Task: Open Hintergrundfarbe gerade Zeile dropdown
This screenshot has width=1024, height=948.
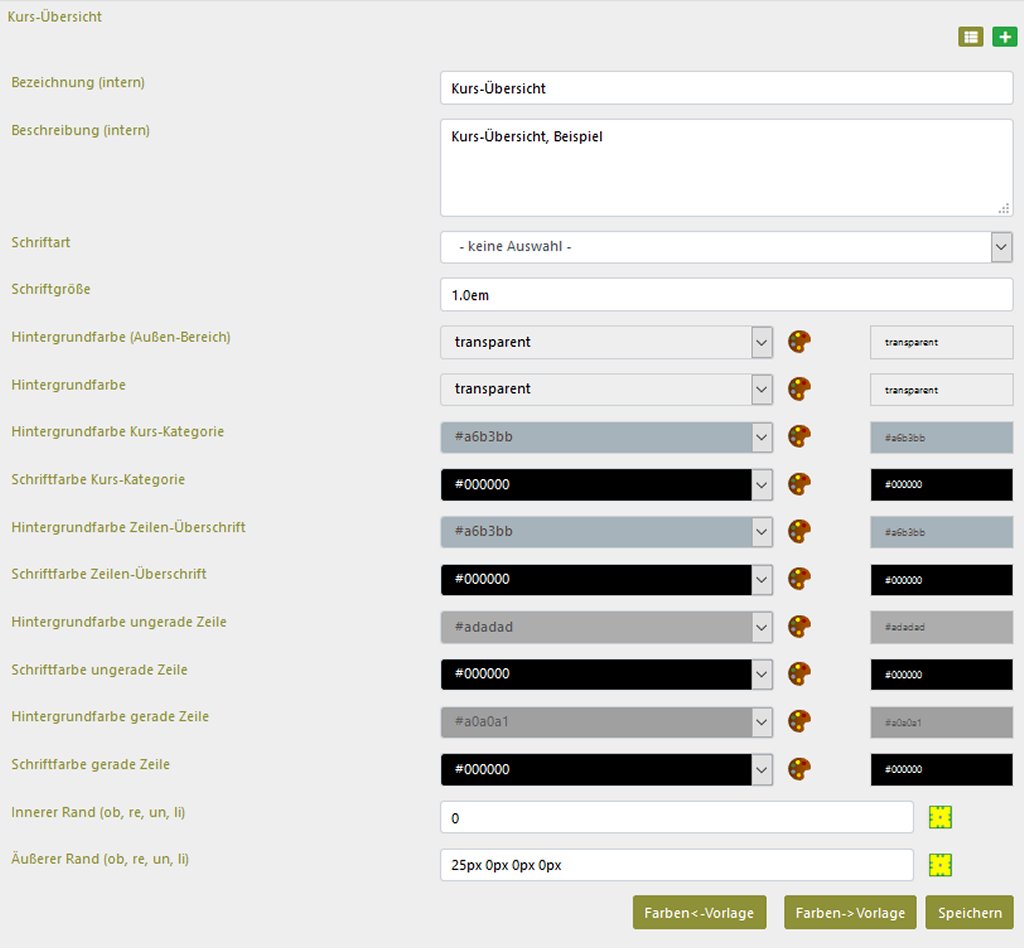Action: tap(762, 721)
